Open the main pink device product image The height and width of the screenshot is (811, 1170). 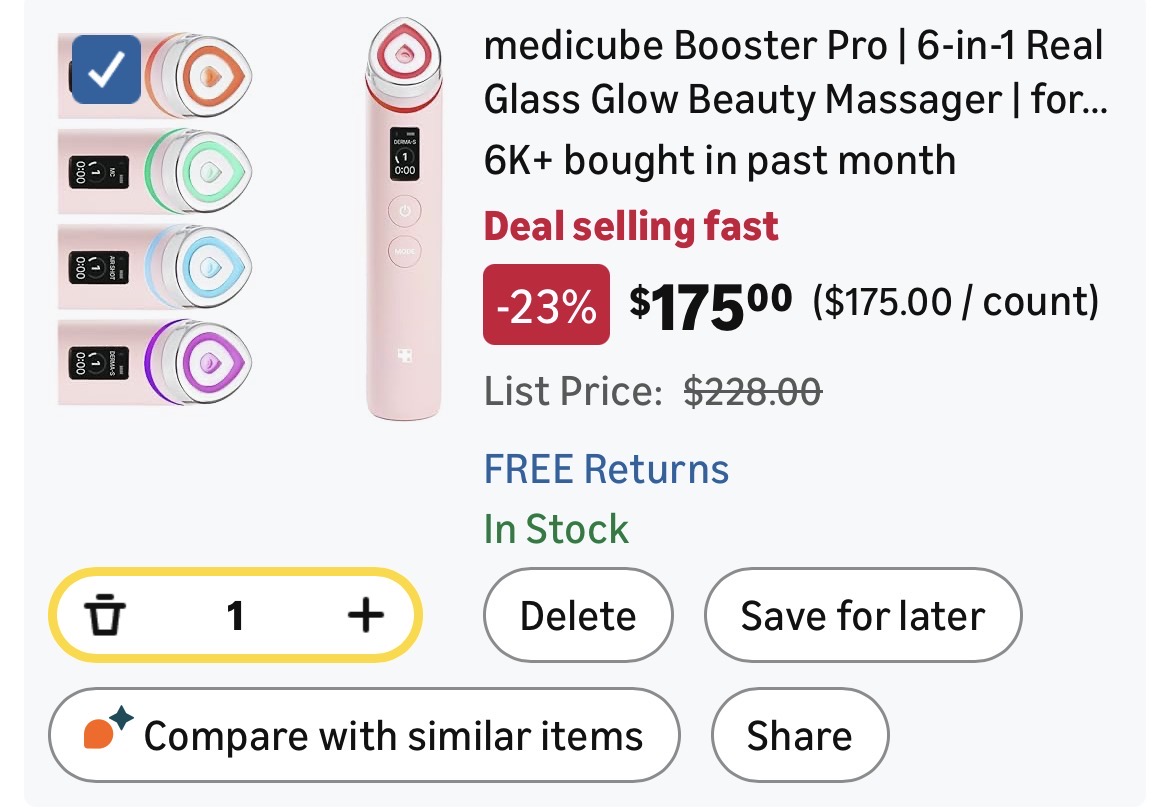point(404,220)
